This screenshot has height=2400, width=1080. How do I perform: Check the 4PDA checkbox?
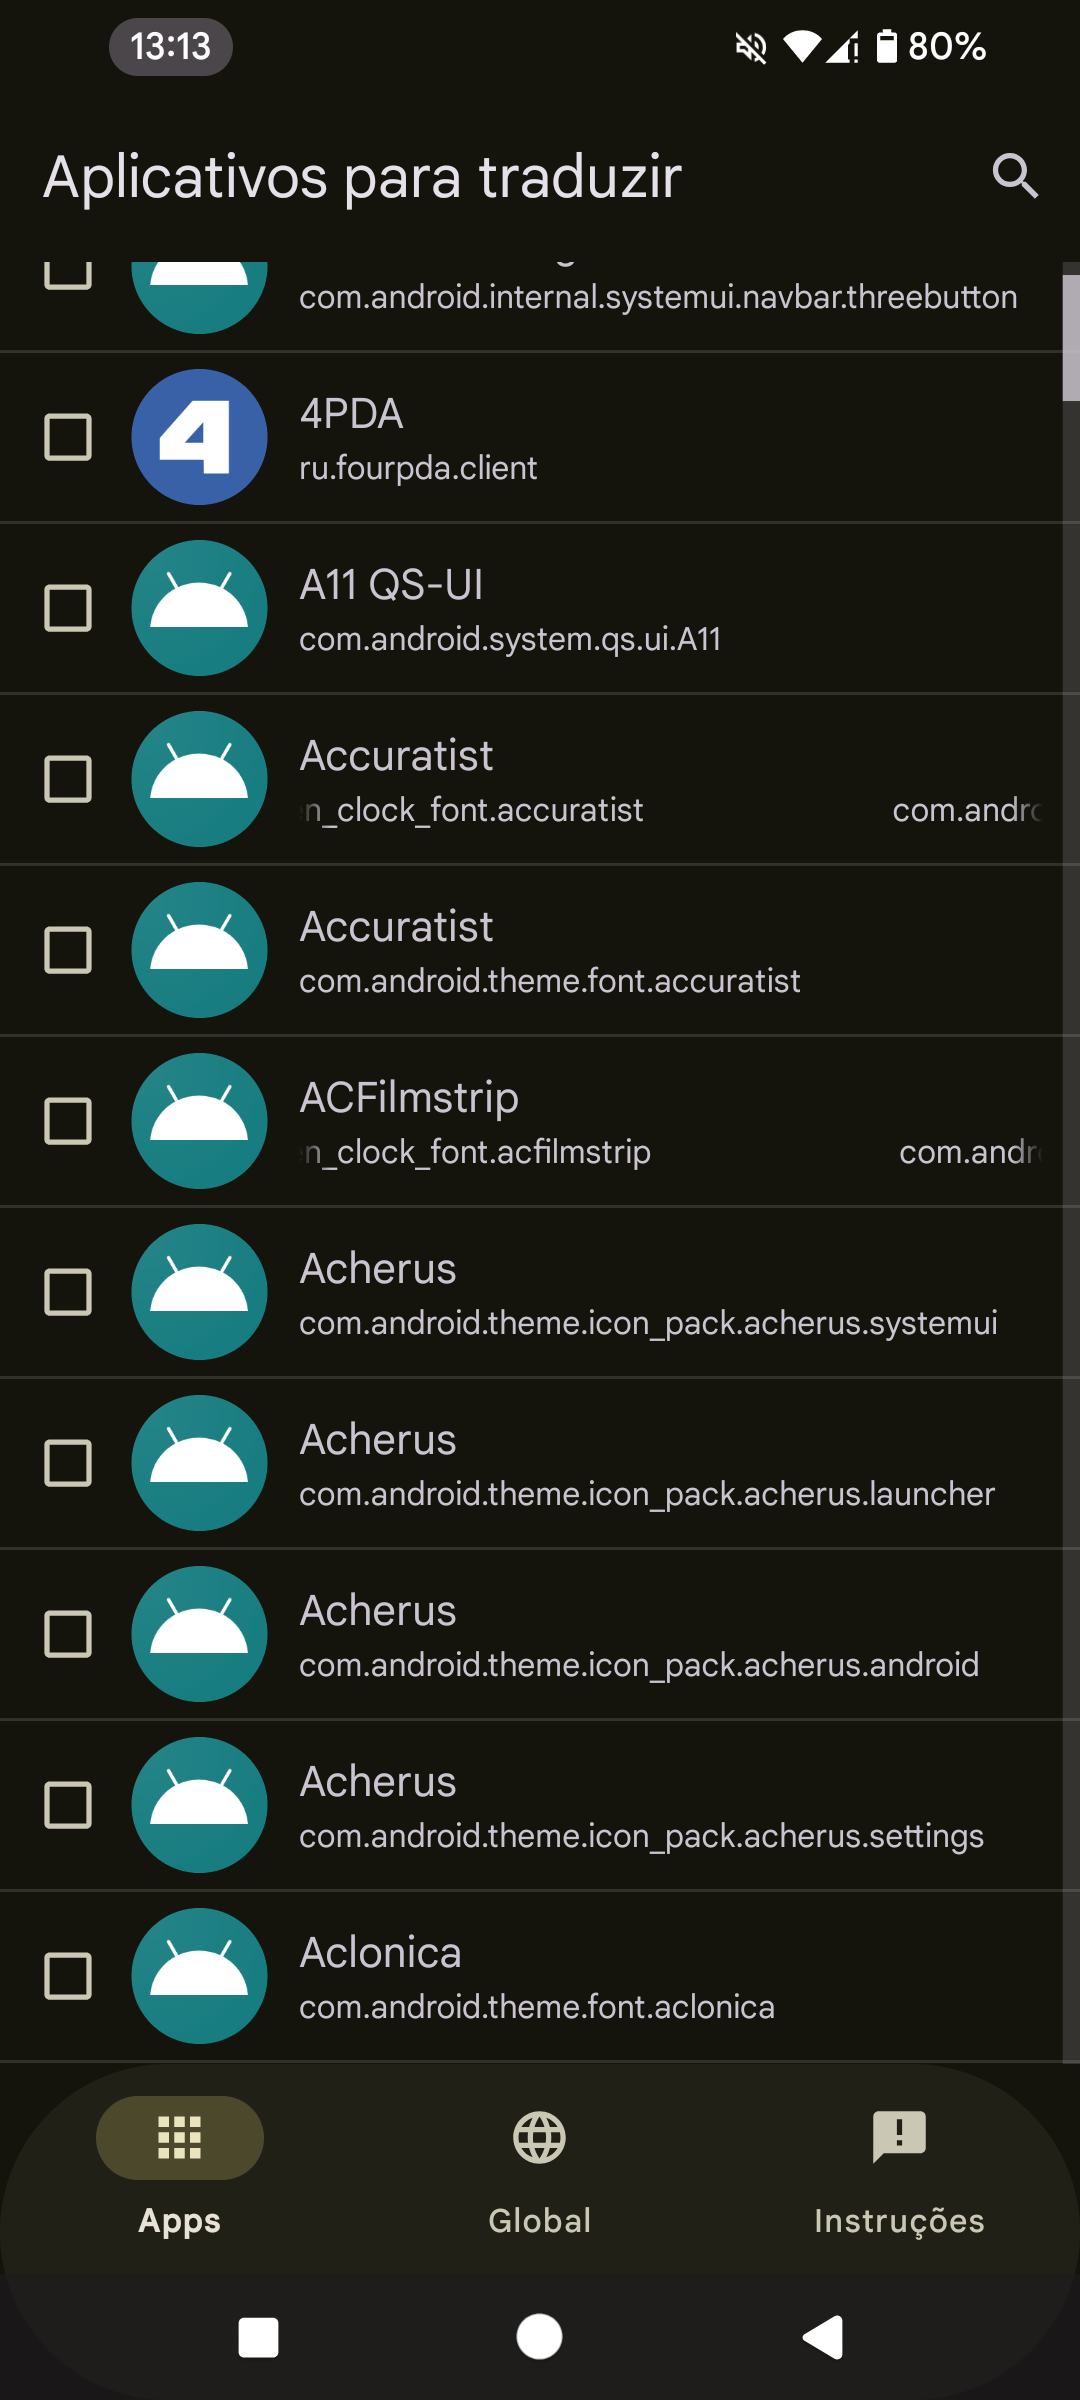tap(67, 438)
